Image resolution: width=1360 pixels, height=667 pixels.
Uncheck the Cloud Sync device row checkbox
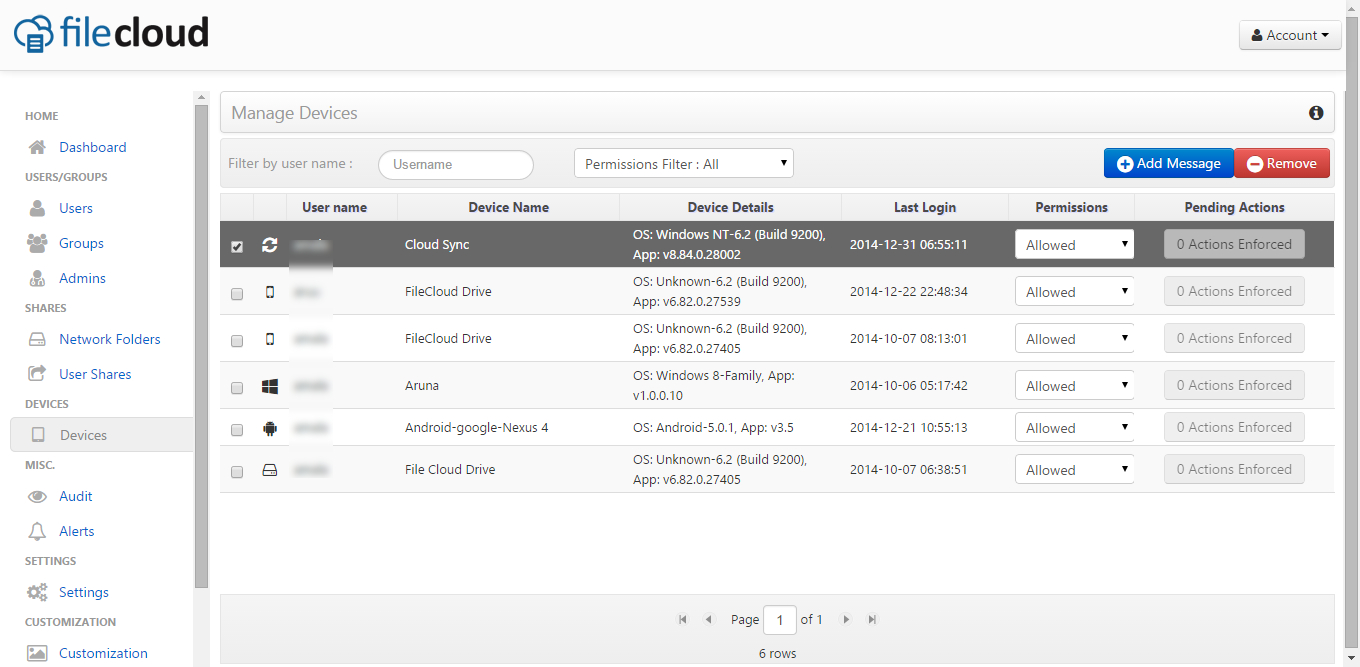coord(236,245)
